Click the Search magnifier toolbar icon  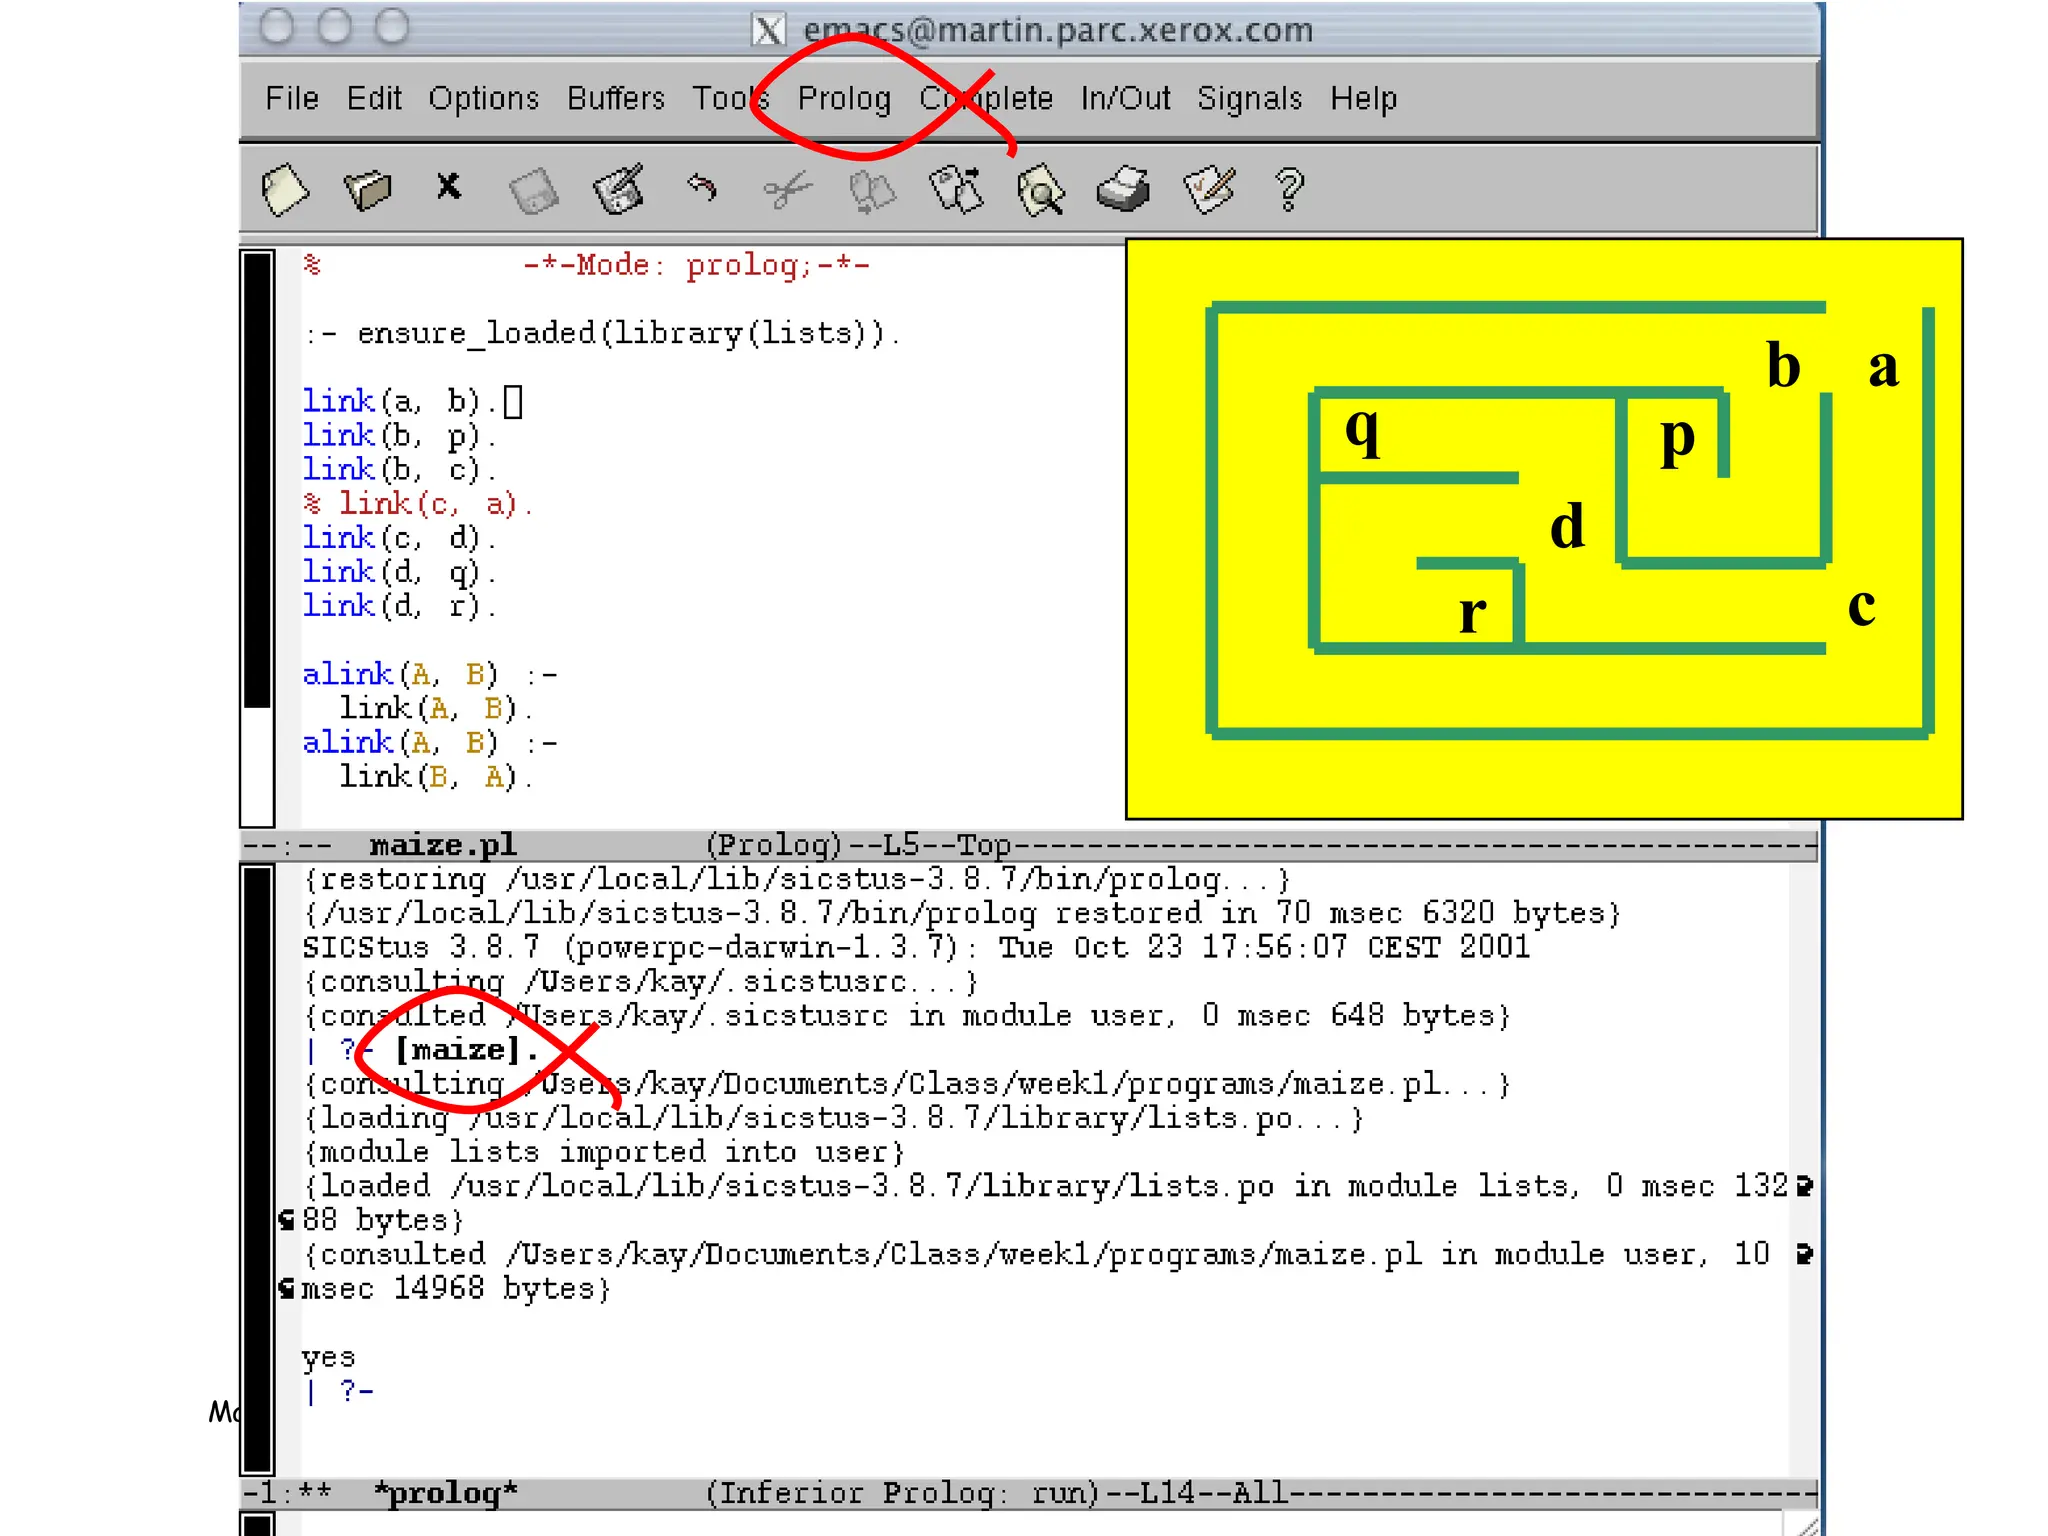pos(1041,190)
